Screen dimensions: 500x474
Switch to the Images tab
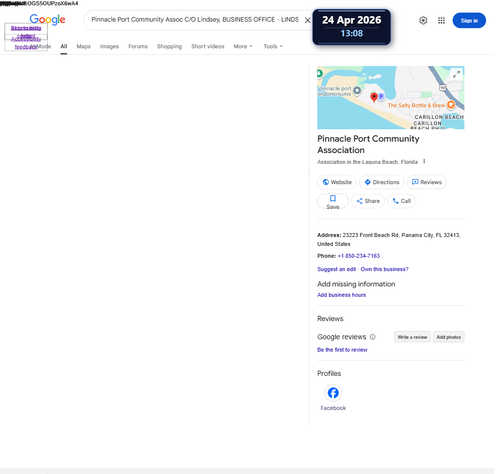click(109, 46)
